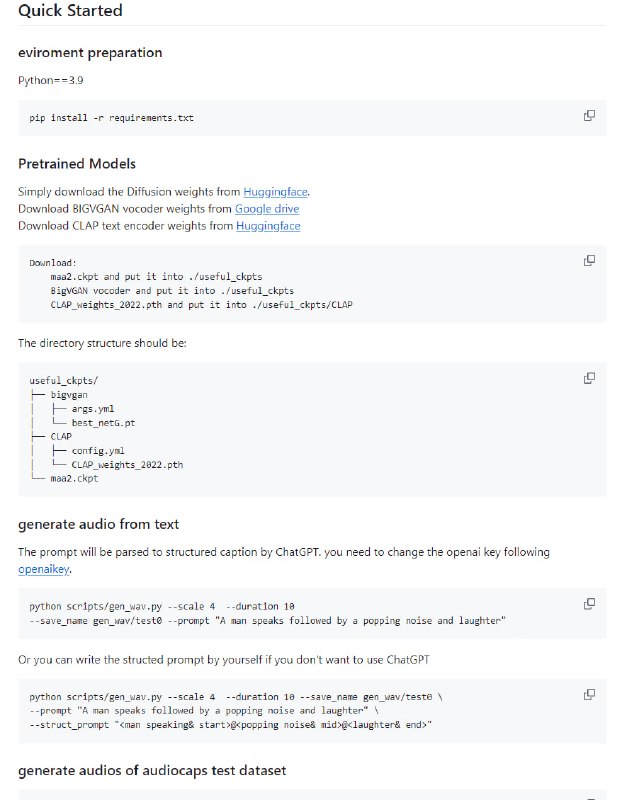Click the pip install -r requirements.txt text
The height and width of the screenshot is (800, 627).
coord(111,118)
